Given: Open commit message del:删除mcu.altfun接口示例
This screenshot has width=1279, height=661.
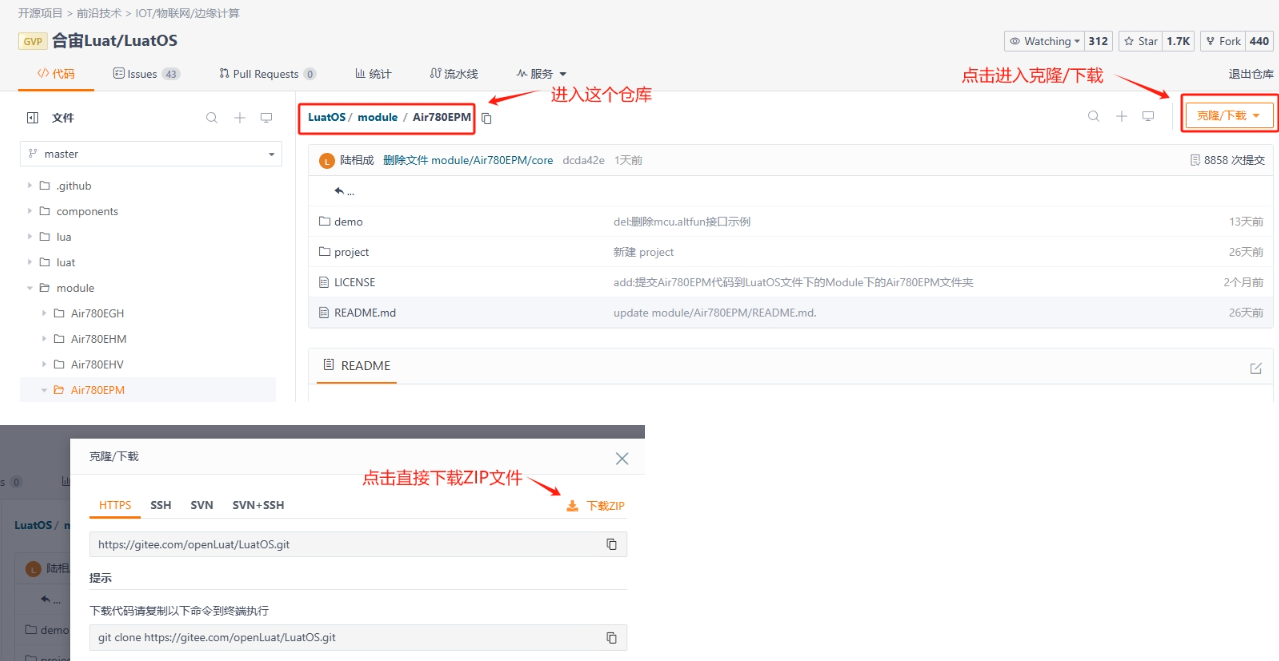Looking at the screenshot, I should pos(682,222).
